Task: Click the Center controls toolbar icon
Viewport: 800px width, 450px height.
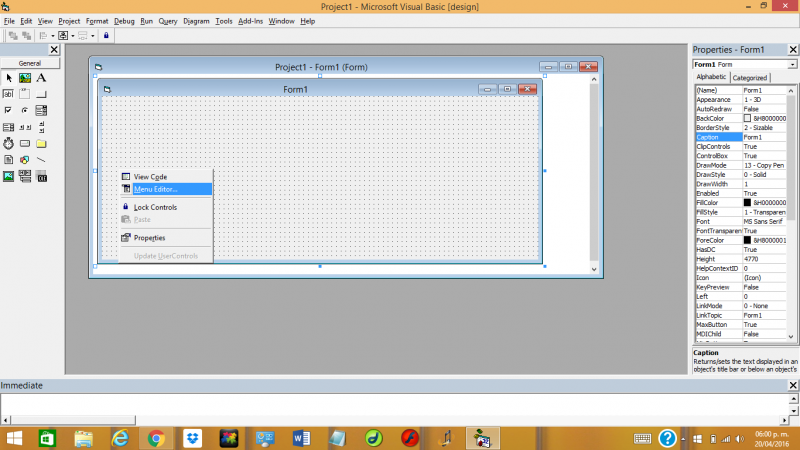Action: coord(63,36)
